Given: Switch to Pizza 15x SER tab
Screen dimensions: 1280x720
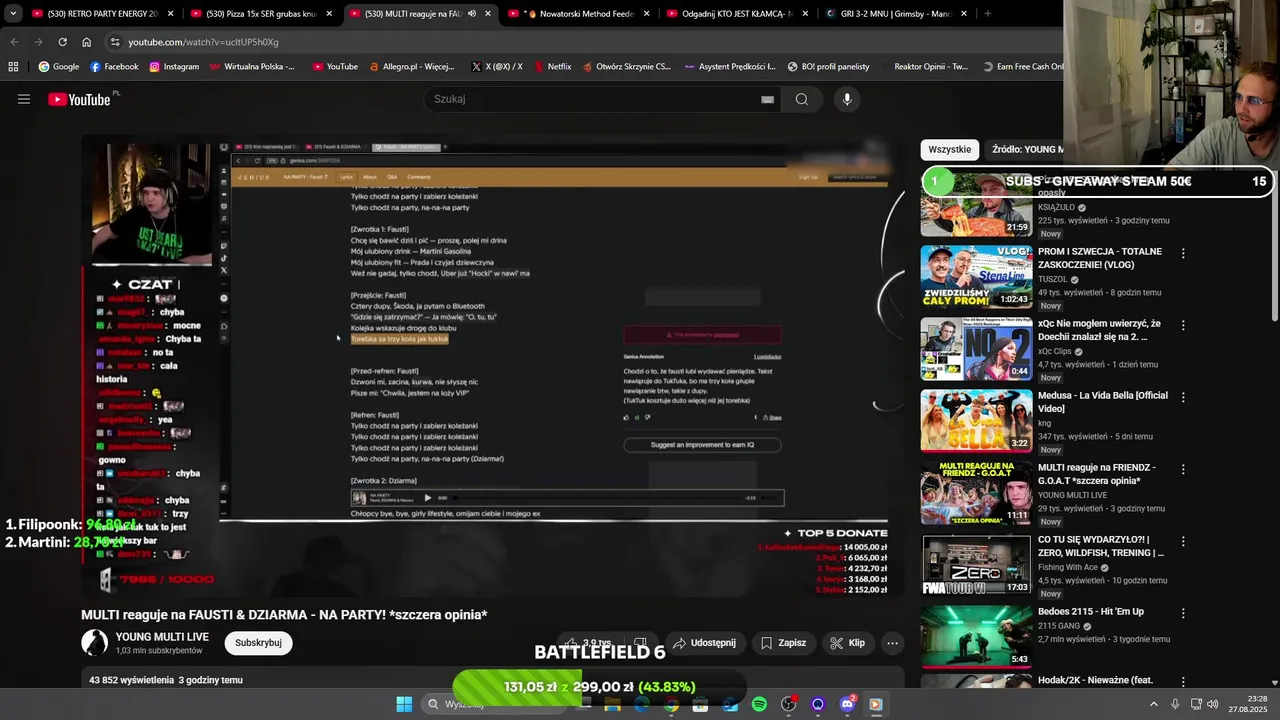Looking at the screenshot, I should 262,14.
